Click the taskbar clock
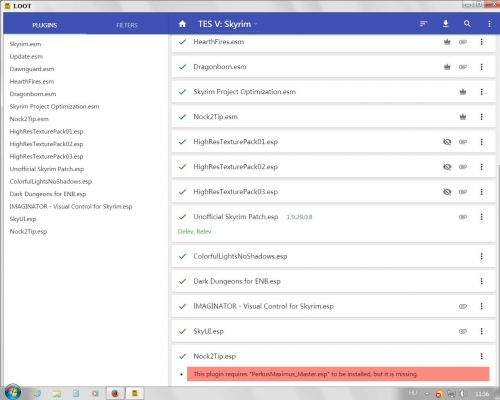The image size is (500, 400). 482,394
